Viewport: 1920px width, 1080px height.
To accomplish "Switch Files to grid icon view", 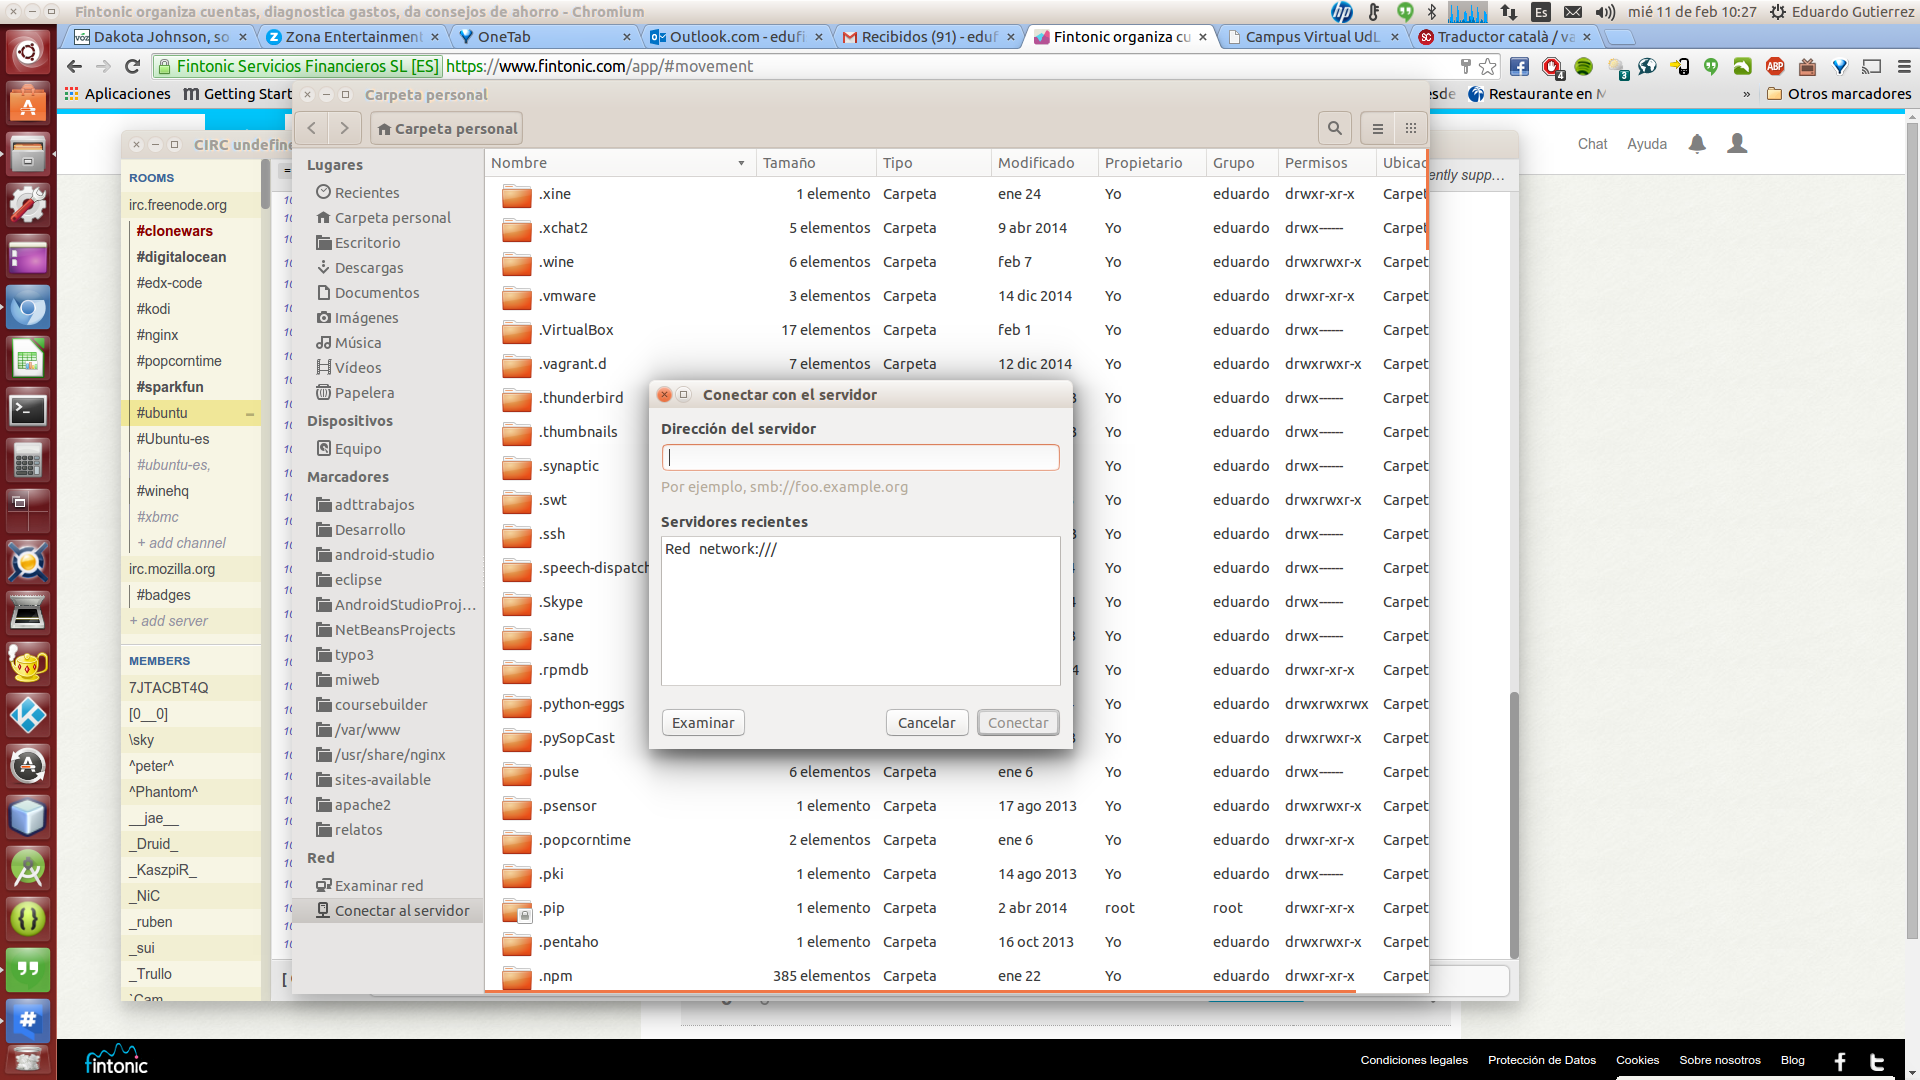I will coord(1410,128).
